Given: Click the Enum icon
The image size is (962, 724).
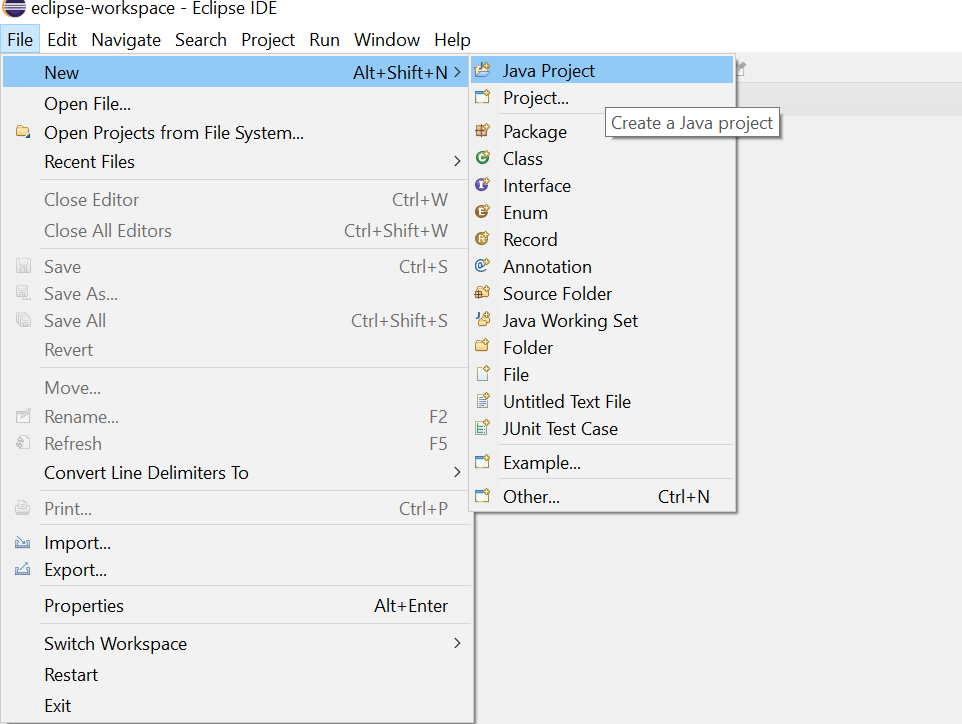Looking at the screenshot, I should 483,212.
